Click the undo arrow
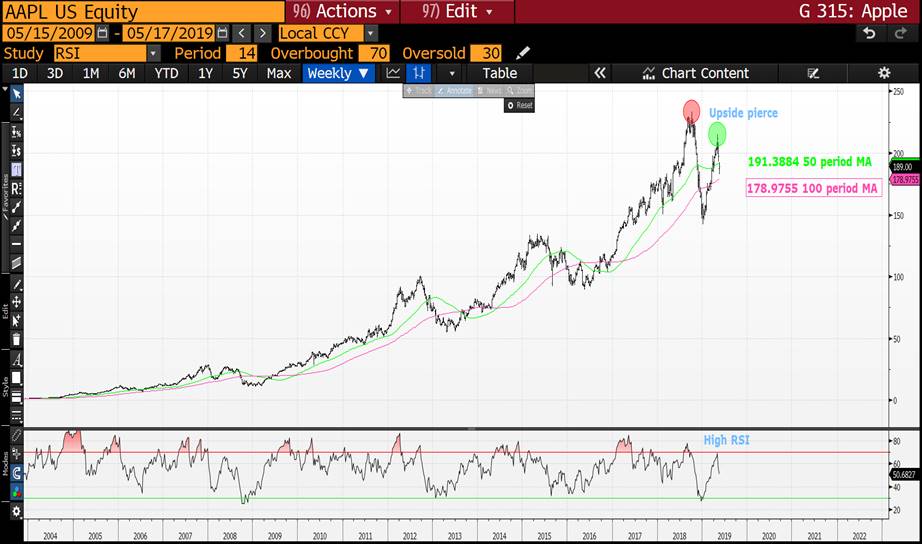The image size is (922, 544). tap(868, 34)
